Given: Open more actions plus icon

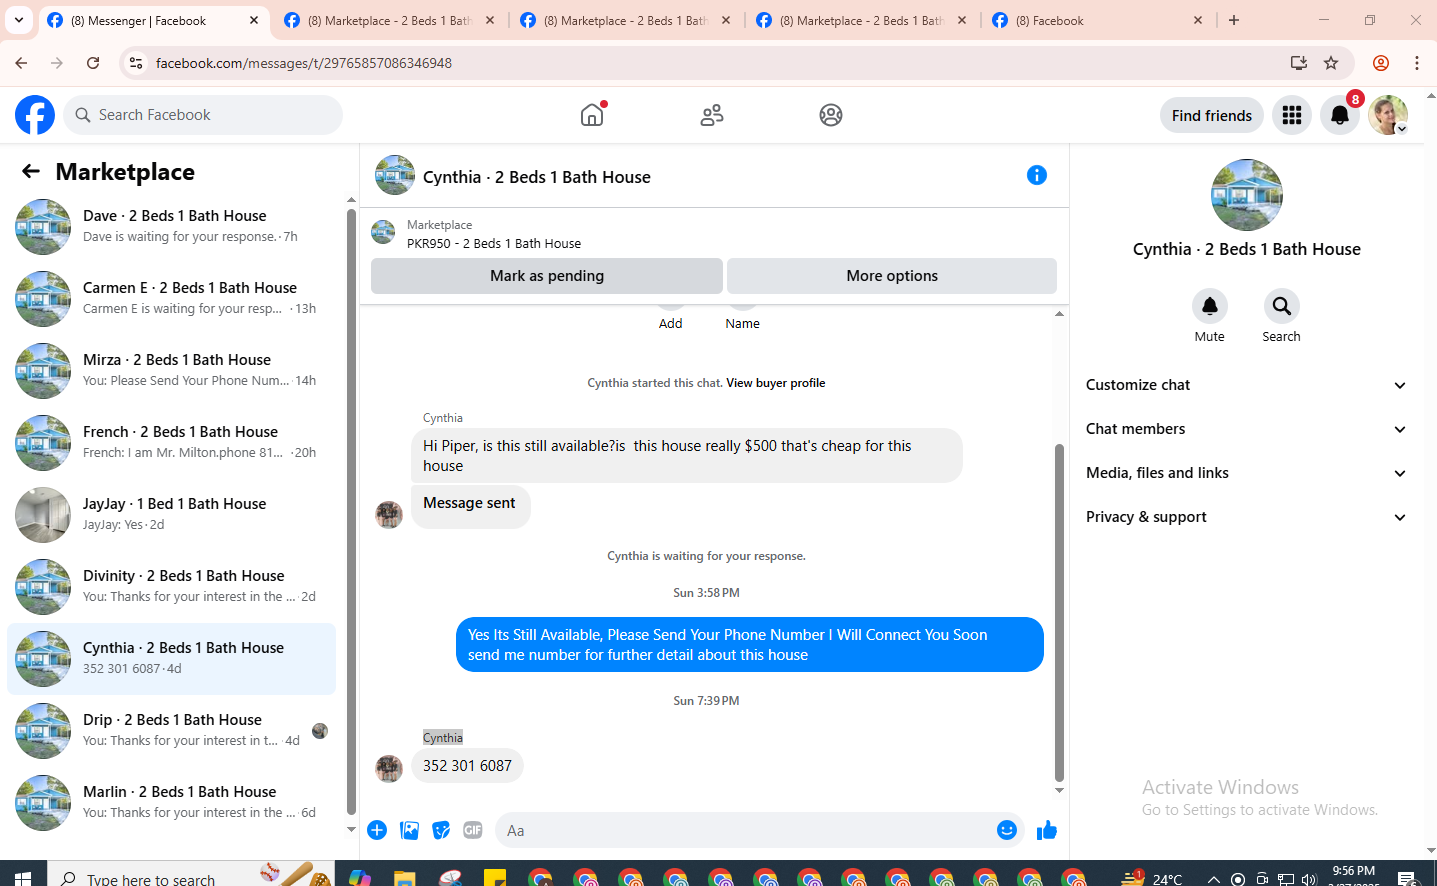Looking at the screenshot, I should tap(377, 830).
